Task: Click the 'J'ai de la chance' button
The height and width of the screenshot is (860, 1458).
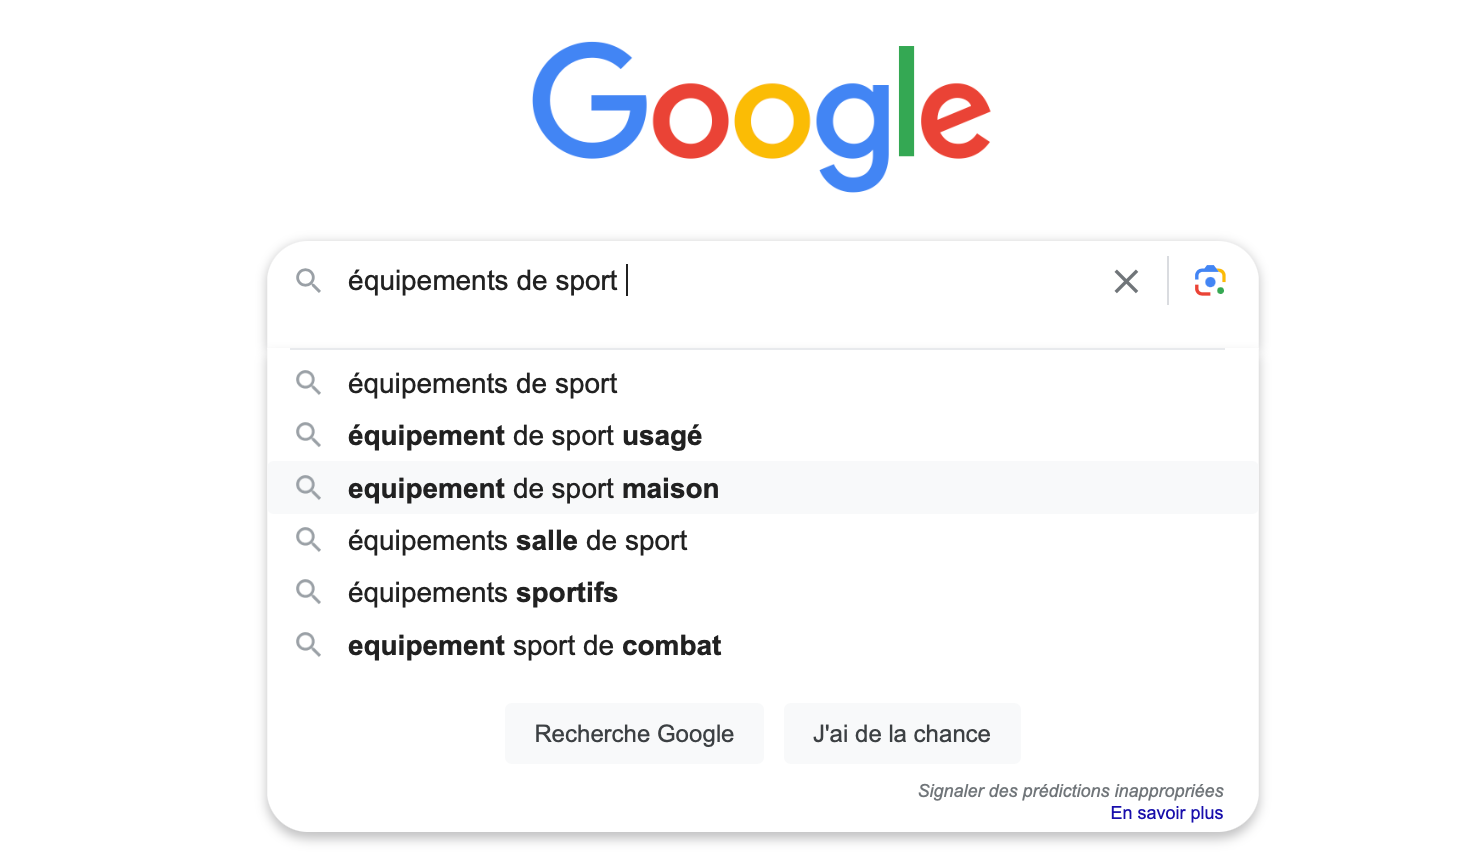Action: pyautogui.click(x=902, y=733)
